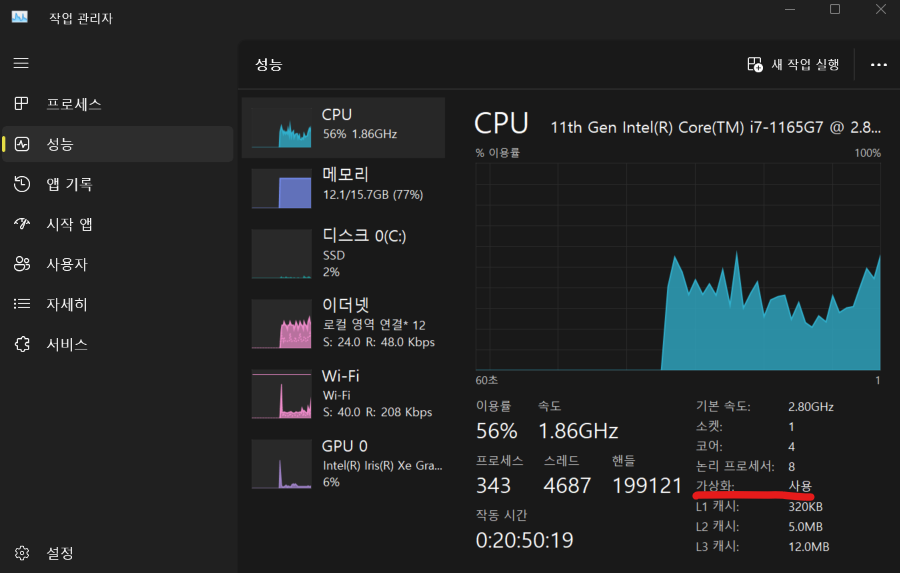Show the 자세히 page
Image resolution: width=900 pixels, height=573 pixels.
(x=67, y=304)
